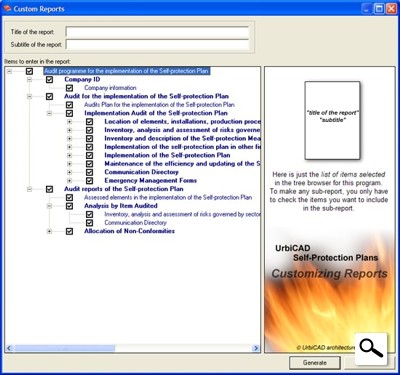Screen dimensions: 400x375
Task: Expand Location of elements, installations node
Action: 69,122
